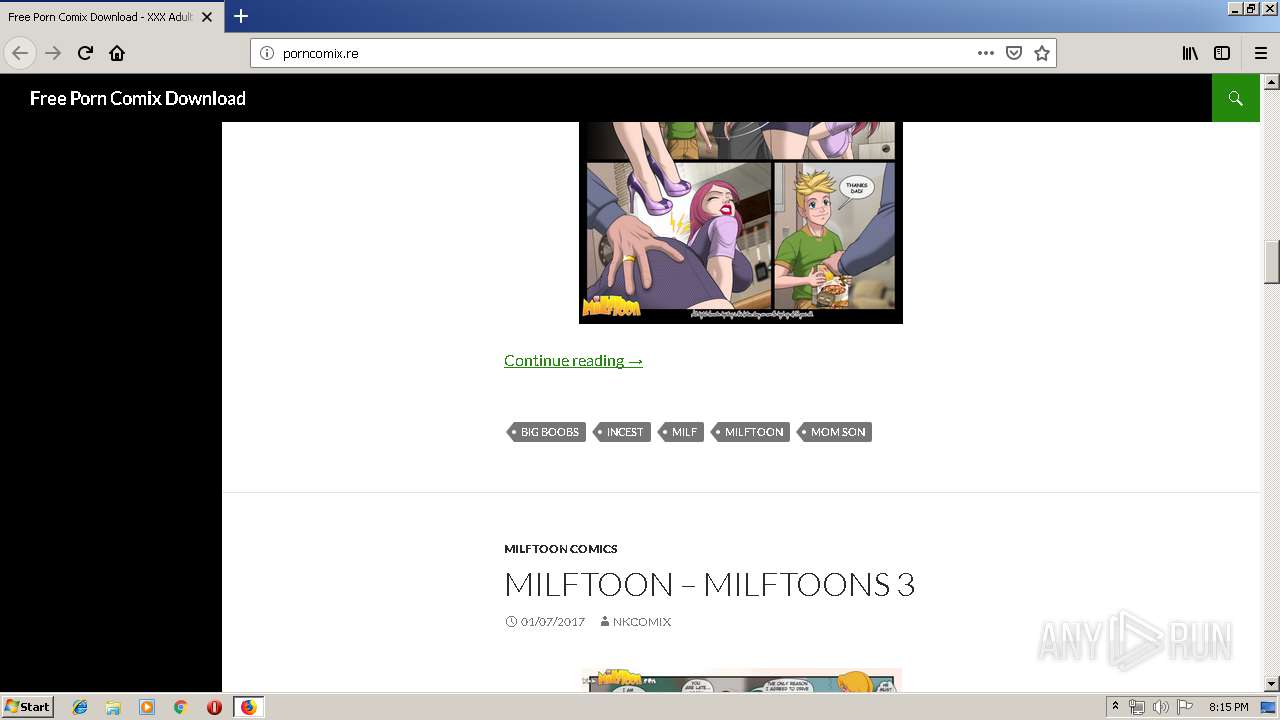Go back using the browser back arrow

point(20,53)
